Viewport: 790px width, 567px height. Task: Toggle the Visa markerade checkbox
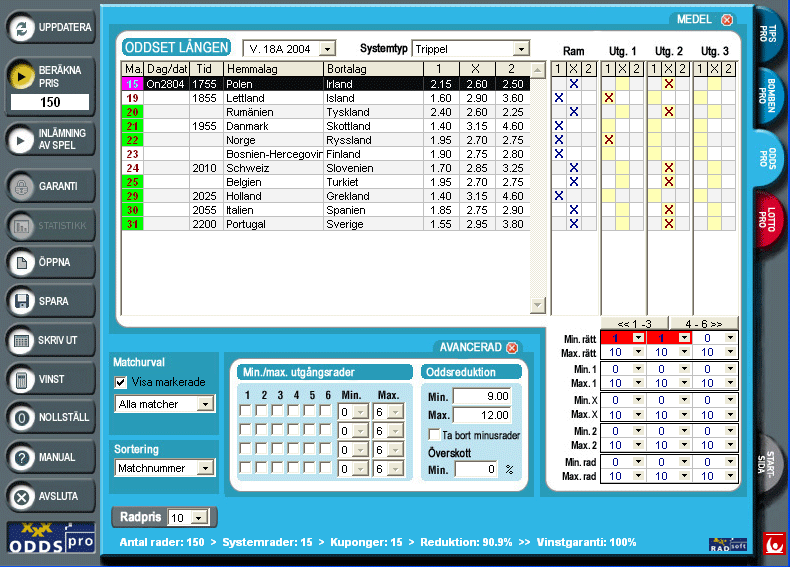[x=121, y=382]
